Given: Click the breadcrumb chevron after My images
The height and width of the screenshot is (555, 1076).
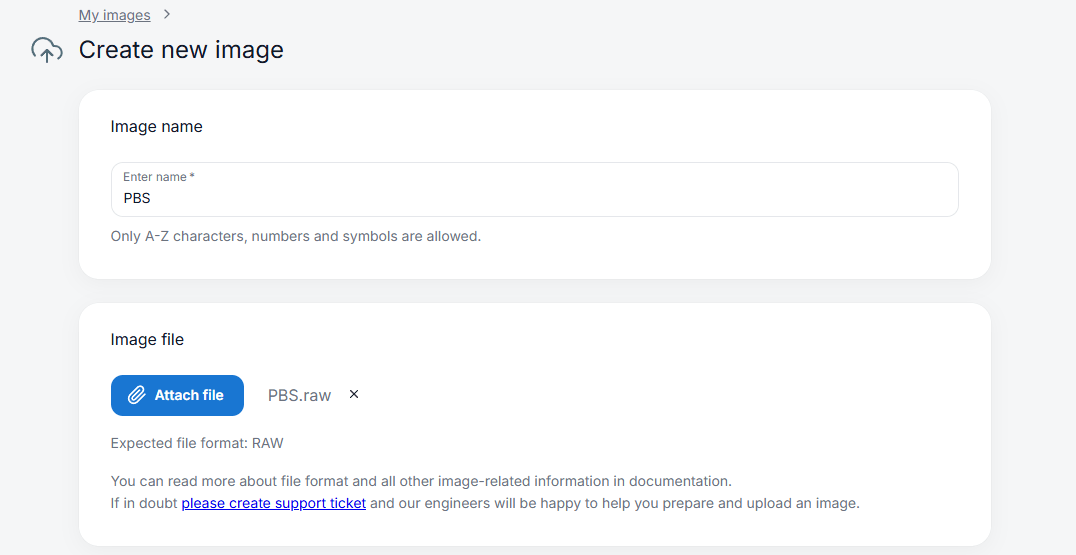Looking at the screenshot, I should click(167, 15).
